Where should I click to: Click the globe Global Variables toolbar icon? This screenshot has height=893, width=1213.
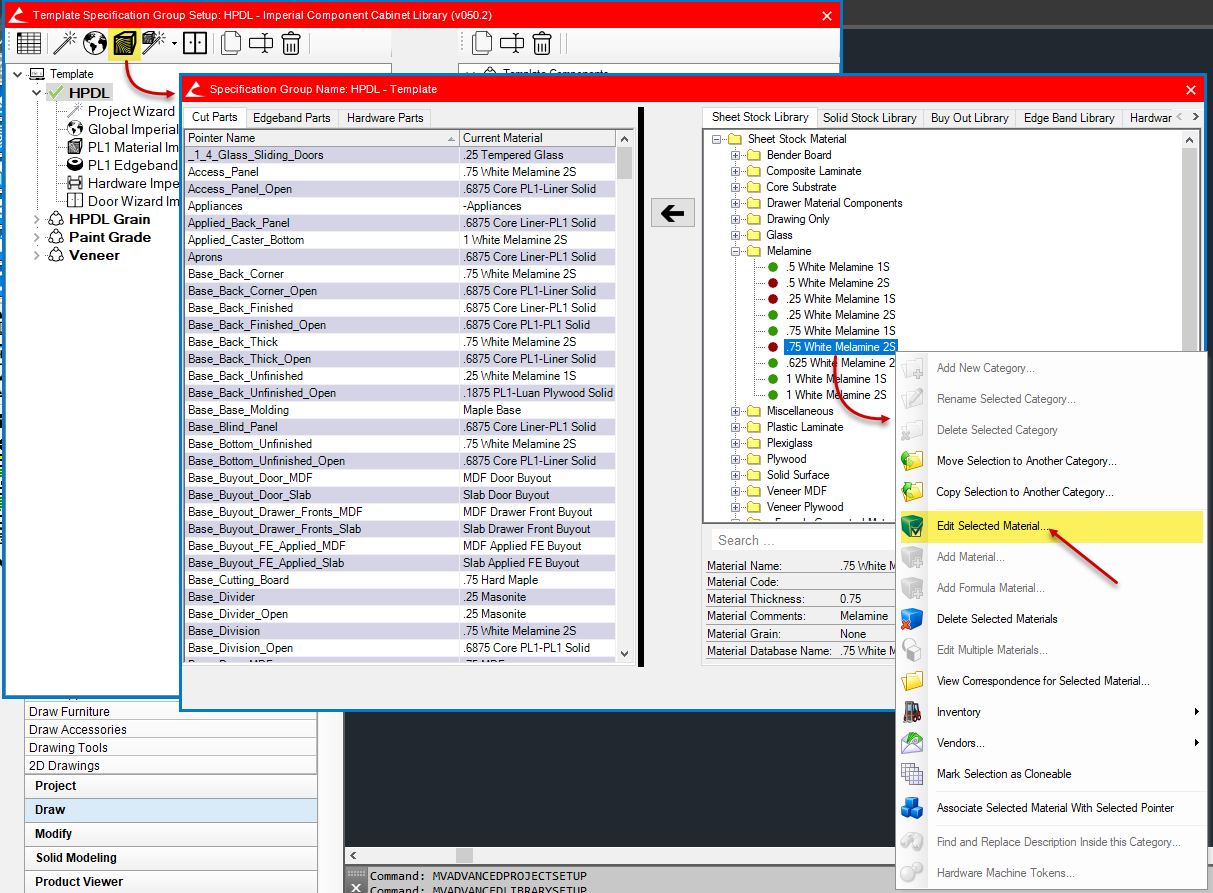pos(95,43)
